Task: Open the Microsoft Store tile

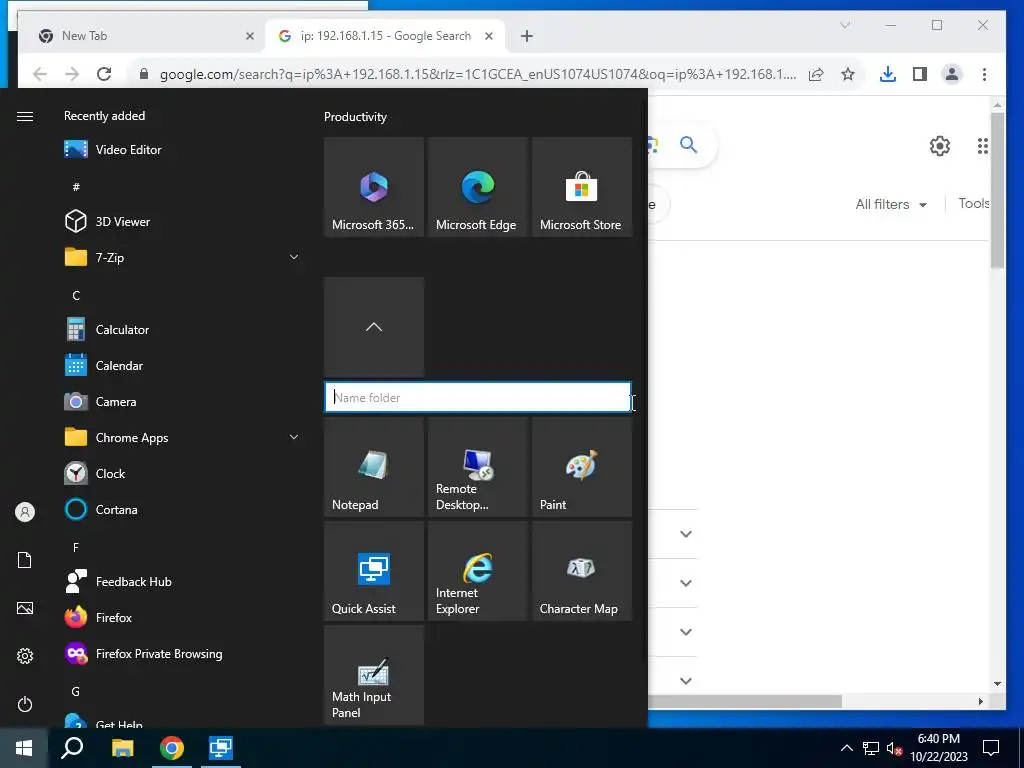Action: point(582,187)
